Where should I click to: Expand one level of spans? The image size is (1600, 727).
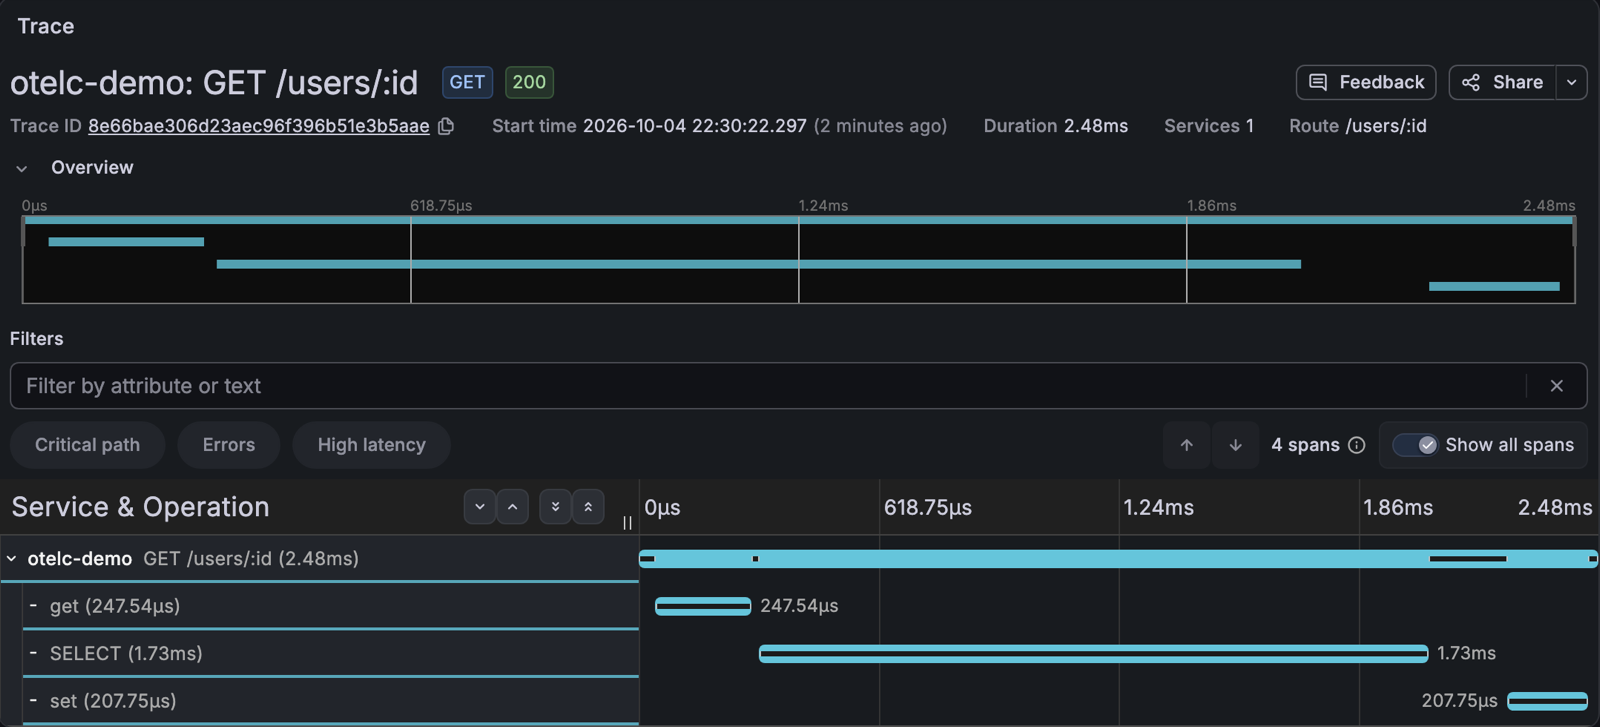480,507
